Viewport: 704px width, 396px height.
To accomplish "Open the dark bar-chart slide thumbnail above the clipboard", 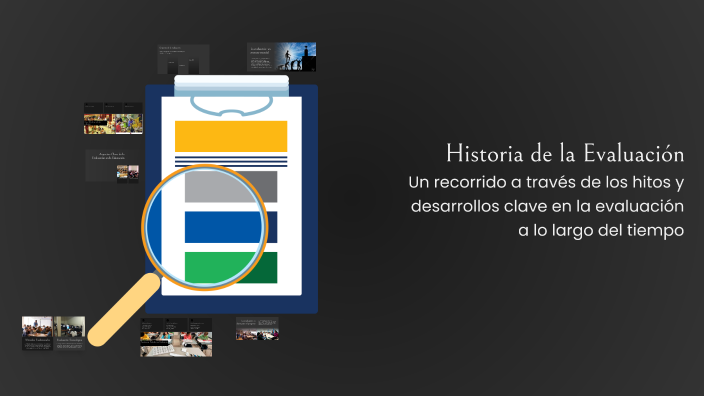I will 183,59.
